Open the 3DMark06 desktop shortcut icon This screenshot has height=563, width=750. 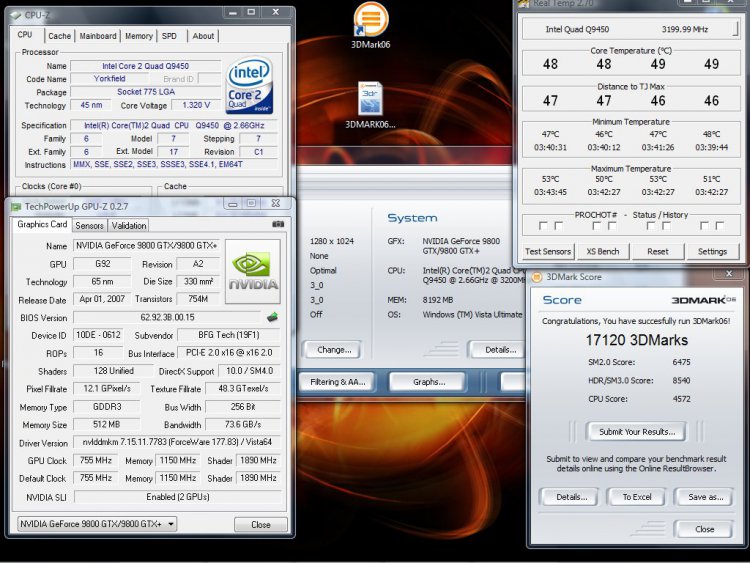point(371,20)
